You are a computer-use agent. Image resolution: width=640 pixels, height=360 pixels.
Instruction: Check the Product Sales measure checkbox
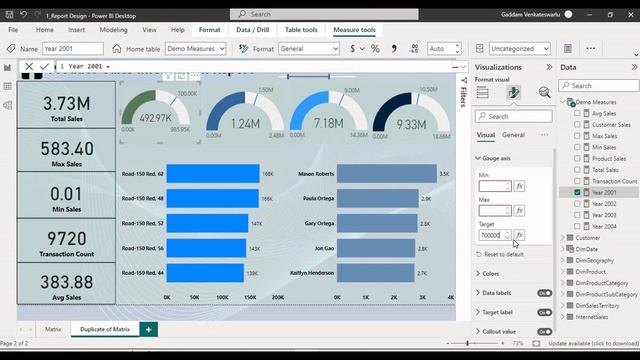pyautogui.click(x=577, y=158)
